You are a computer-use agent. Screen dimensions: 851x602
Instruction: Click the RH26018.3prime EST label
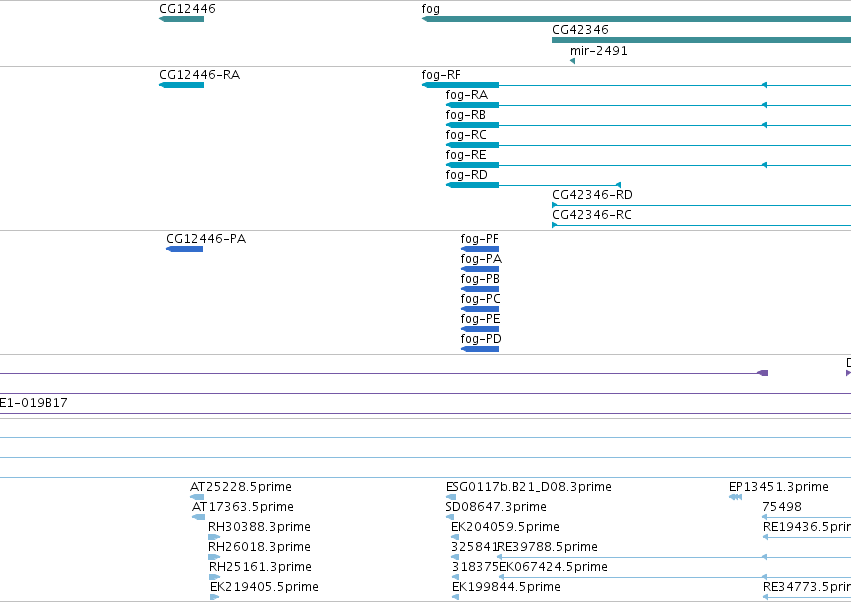[x=259, y=547]
